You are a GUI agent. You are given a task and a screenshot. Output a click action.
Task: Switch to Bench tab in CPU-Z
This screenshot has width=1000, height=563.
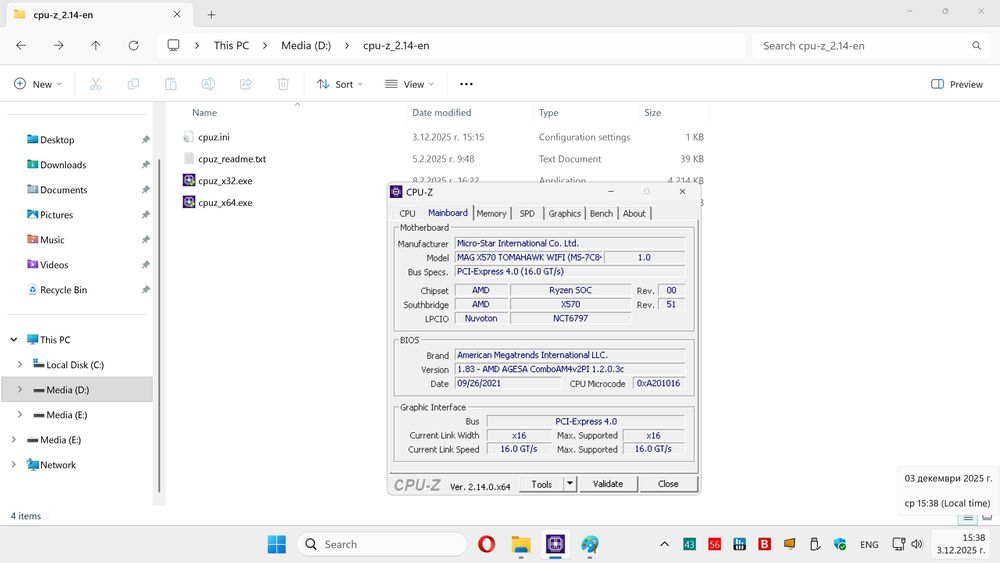coord(601,214)
